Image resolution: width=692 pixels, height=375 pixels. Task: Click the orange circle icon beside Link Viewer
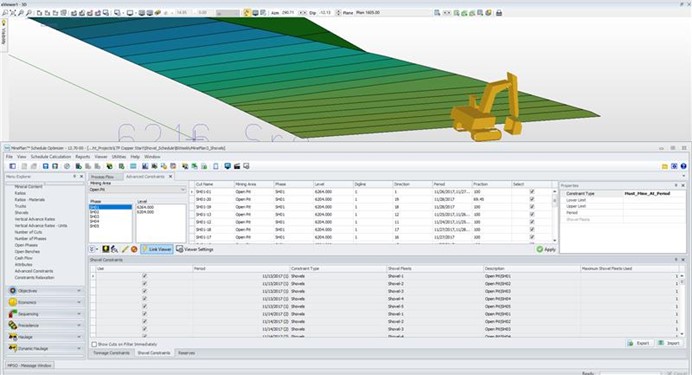click(x=134, y=249)
